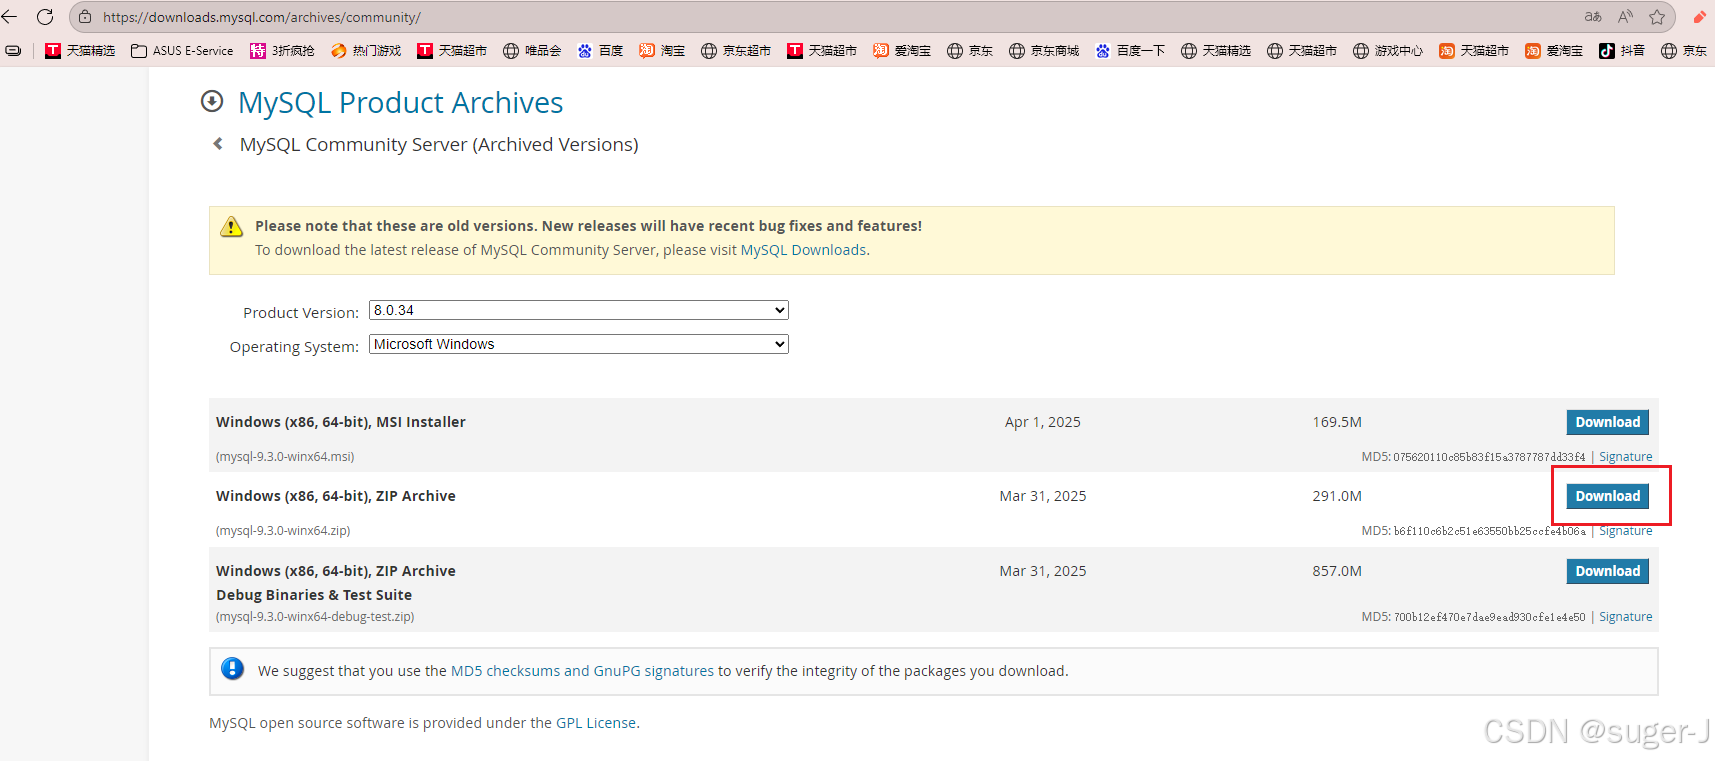The width and height of the screenshot is (1715, 761).
Task: Open the GPL License link
Action: point(596,723)
